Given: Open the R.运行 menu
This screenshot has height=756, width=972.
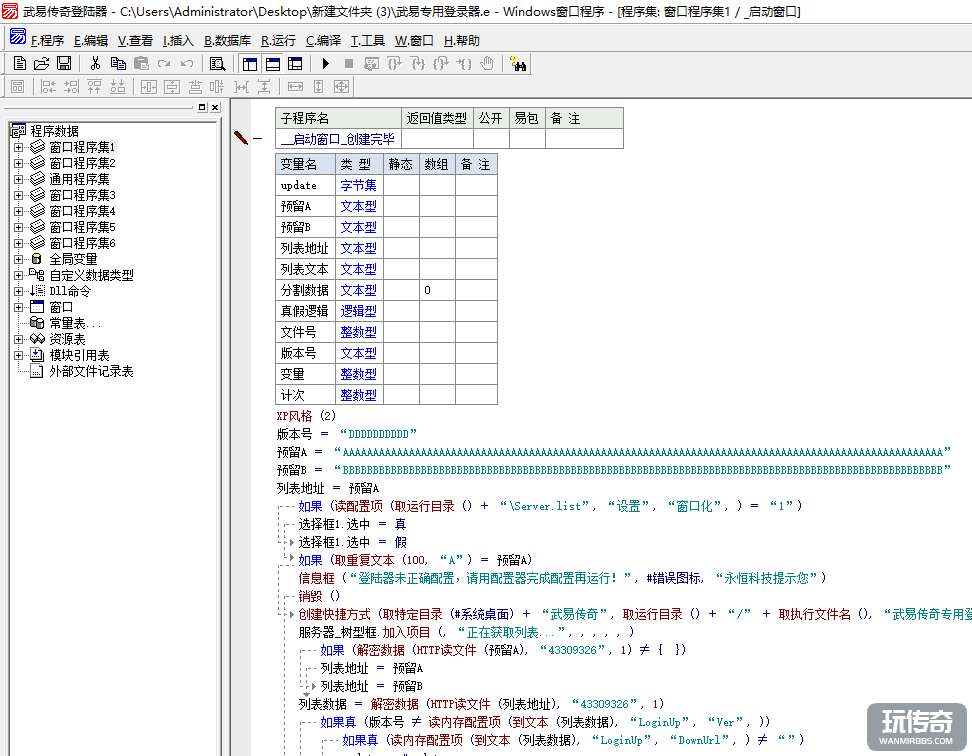Looking at the screenshot, I should click(x=278, y=41).
